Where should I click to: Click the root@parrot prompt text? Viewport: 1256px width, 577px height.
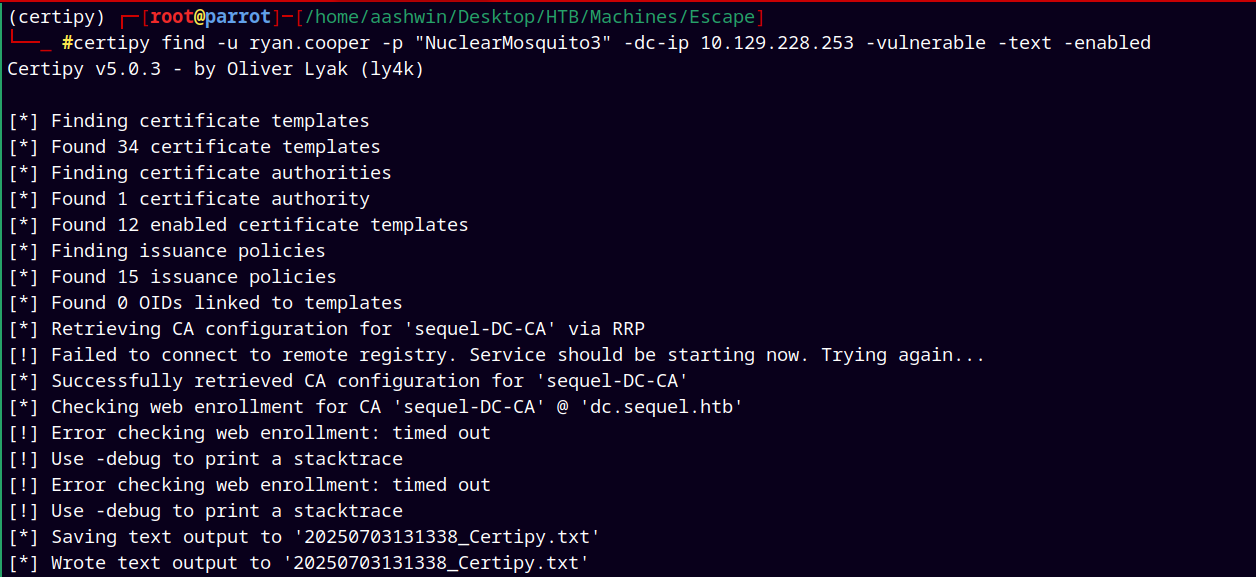click(211, 17)
